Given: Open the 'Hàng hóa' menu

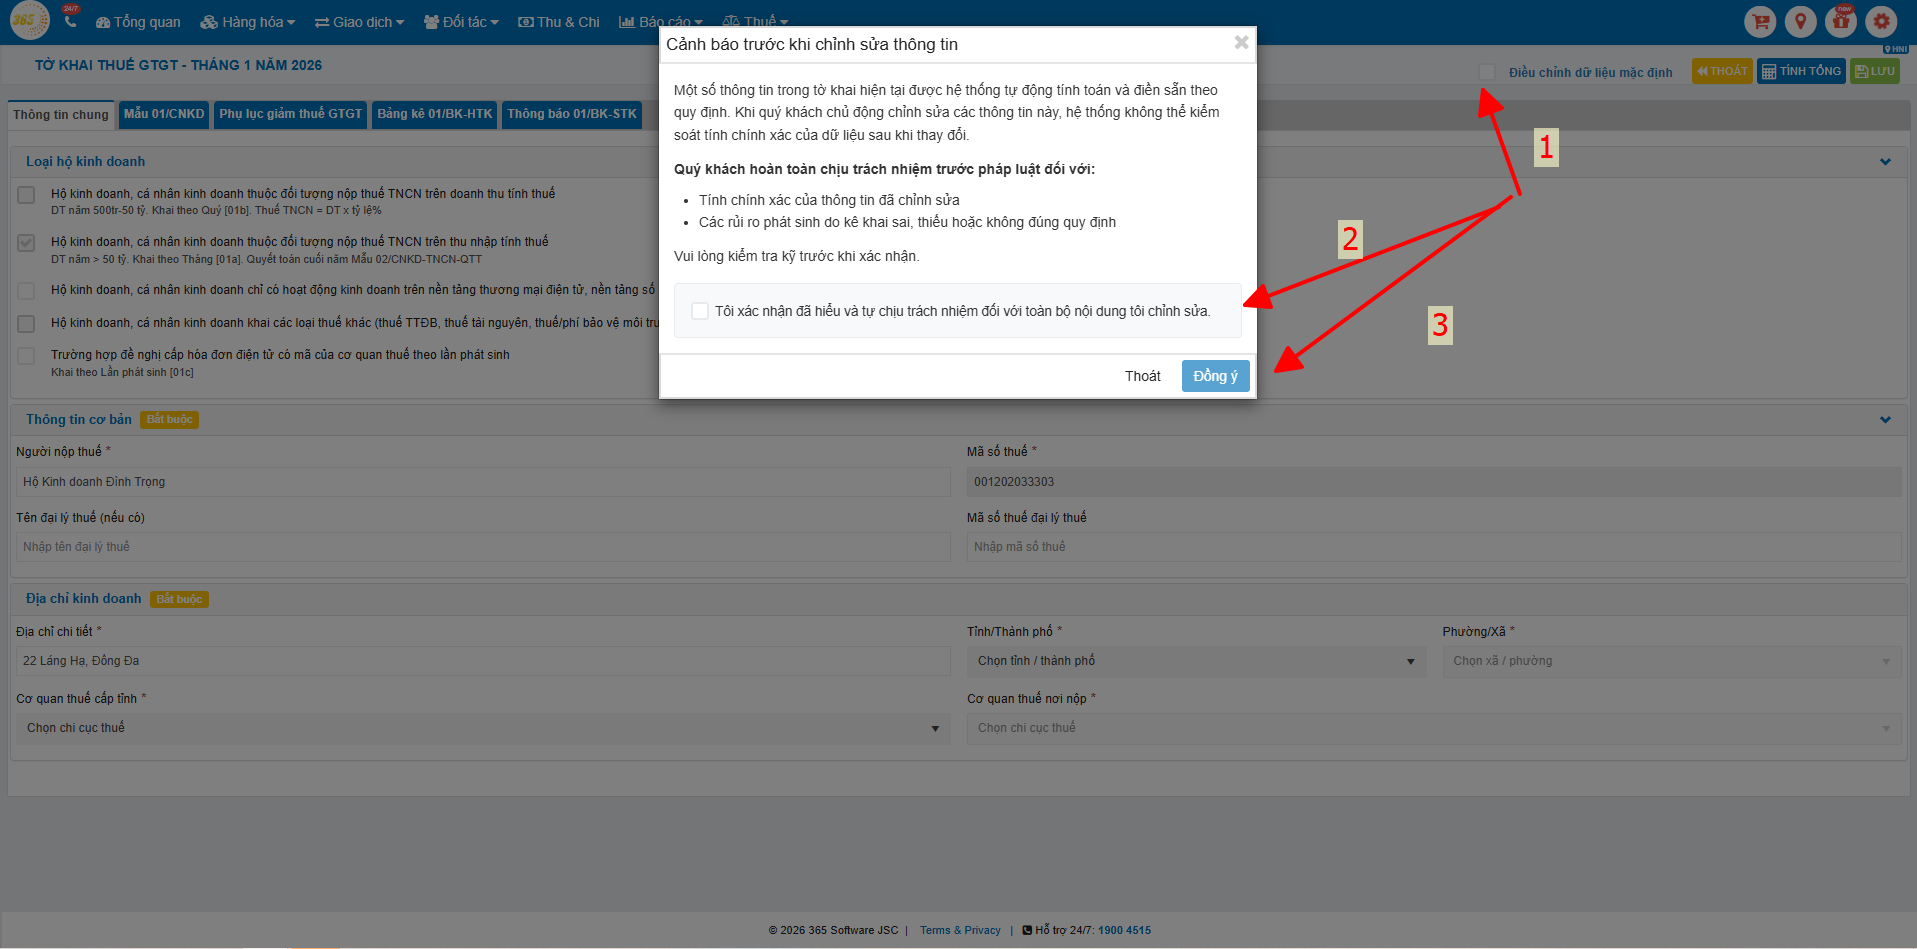Looking at the screenshot, I should (247, 22).
